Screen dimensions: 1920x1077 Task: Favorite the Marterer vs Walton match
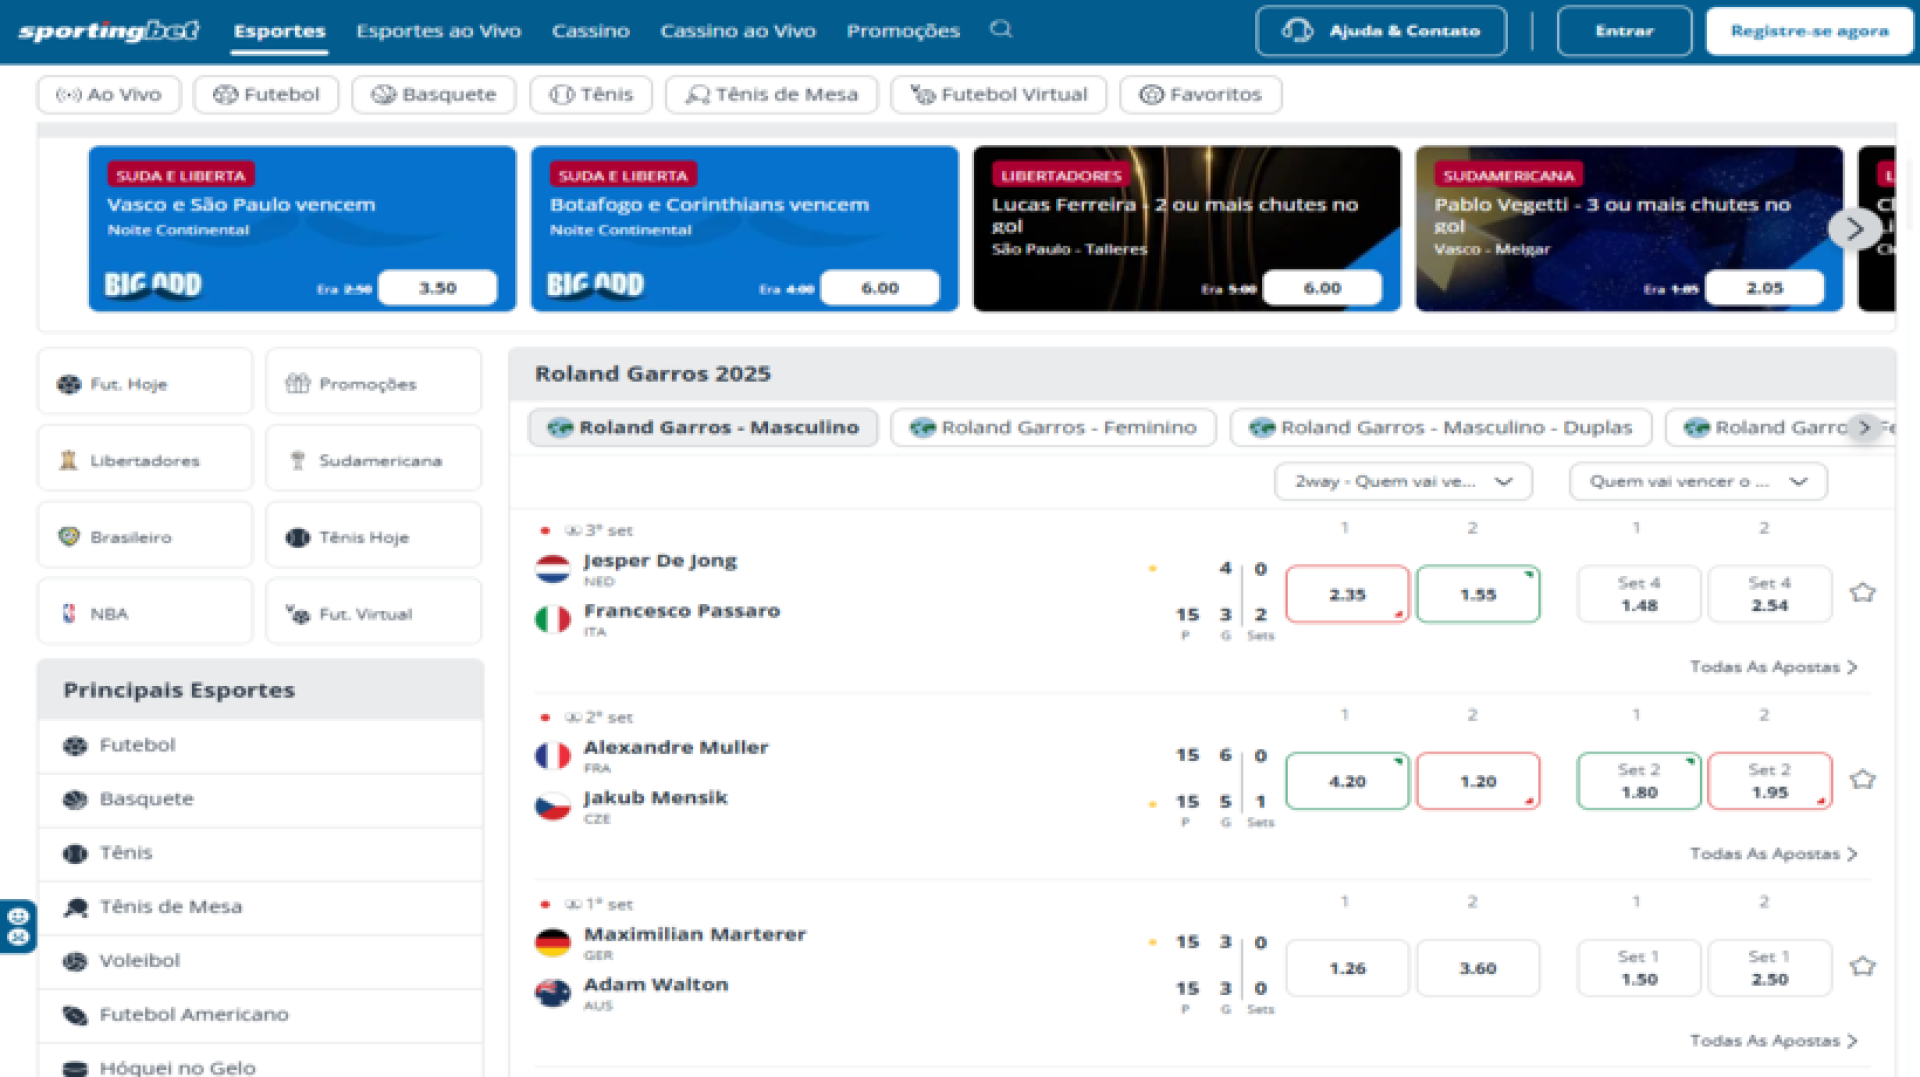[1862, 966]
